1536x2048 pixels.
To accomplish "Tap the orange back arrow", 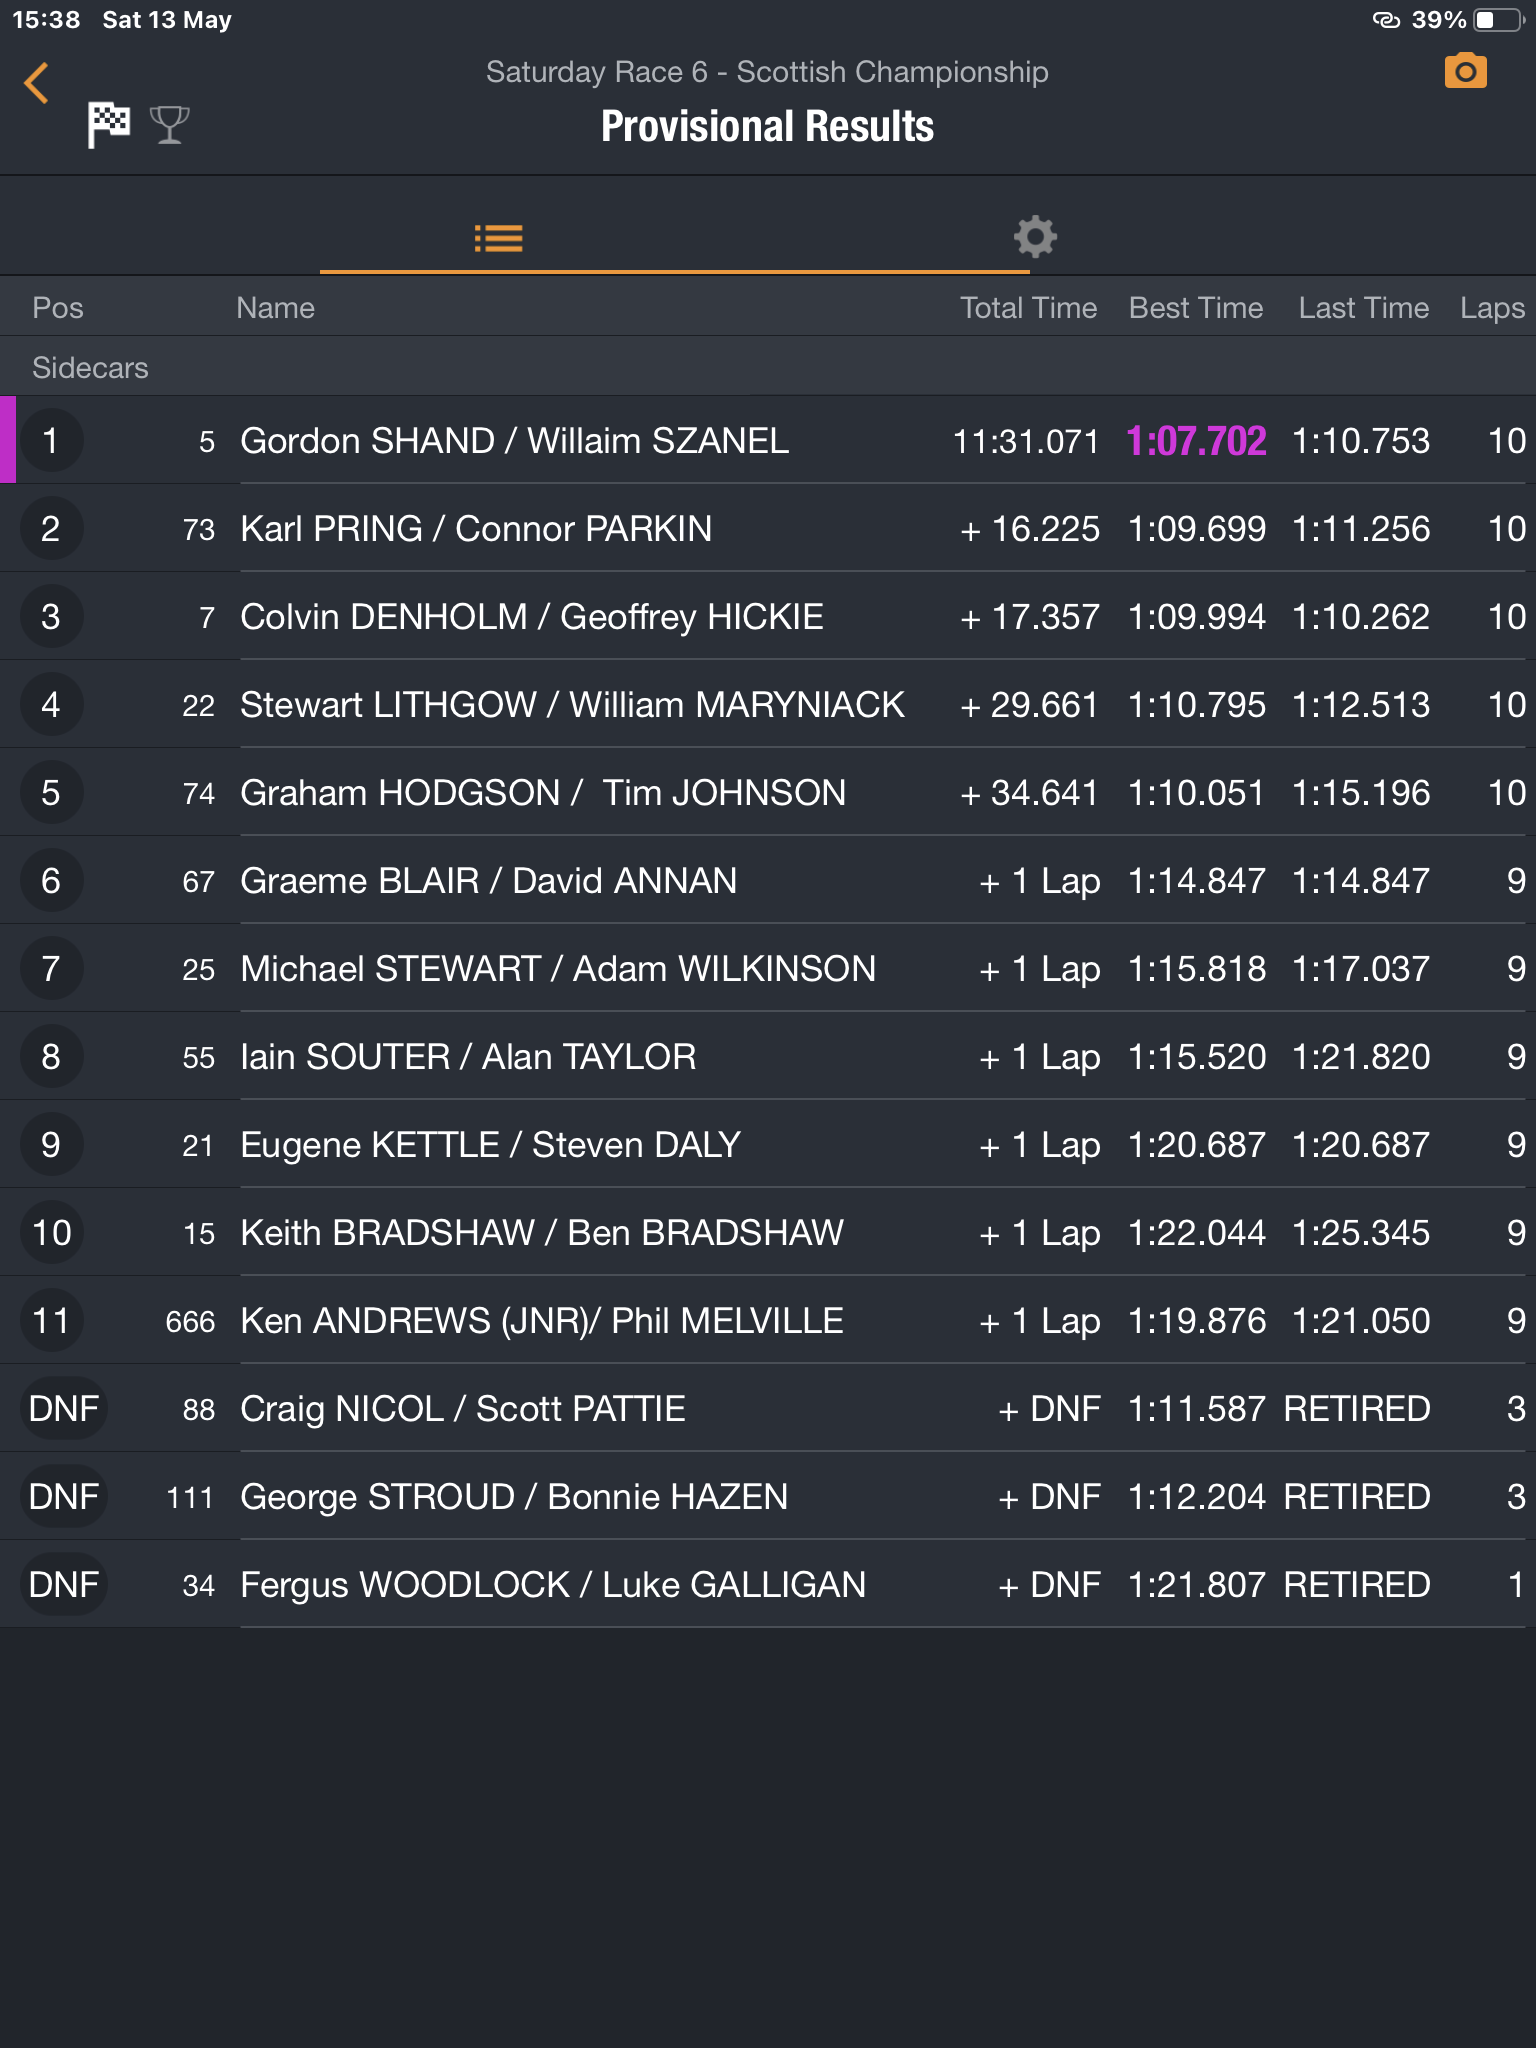I will [37, 83].
